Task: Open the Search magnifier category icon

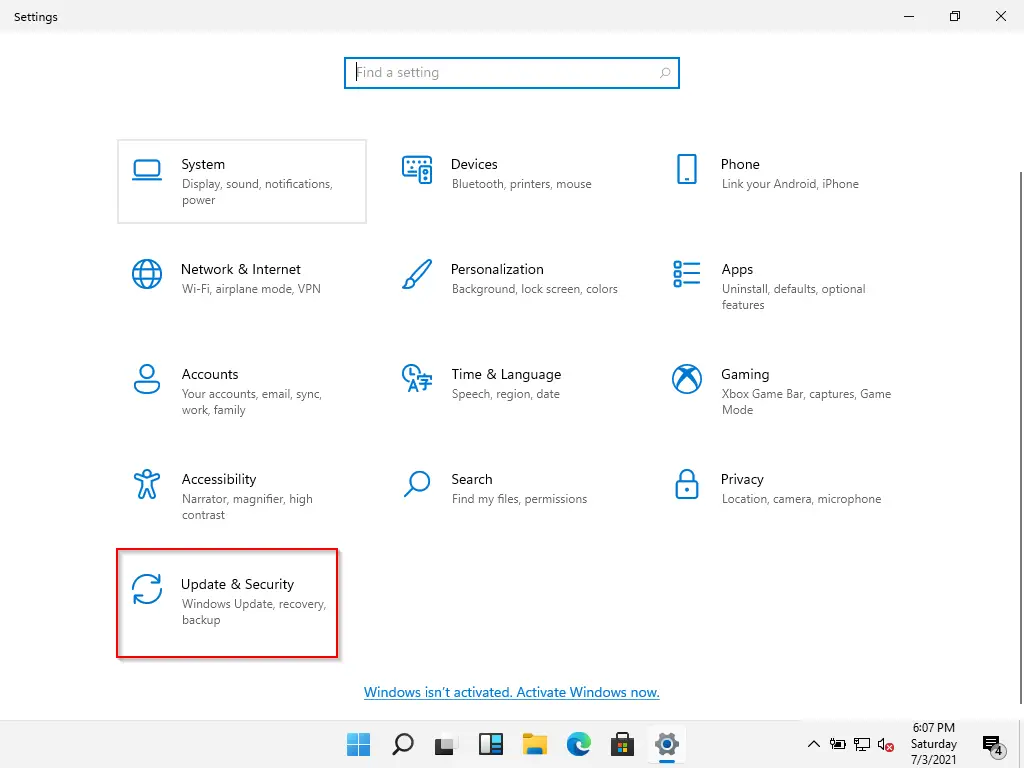Action: click(x=417, y=485)
